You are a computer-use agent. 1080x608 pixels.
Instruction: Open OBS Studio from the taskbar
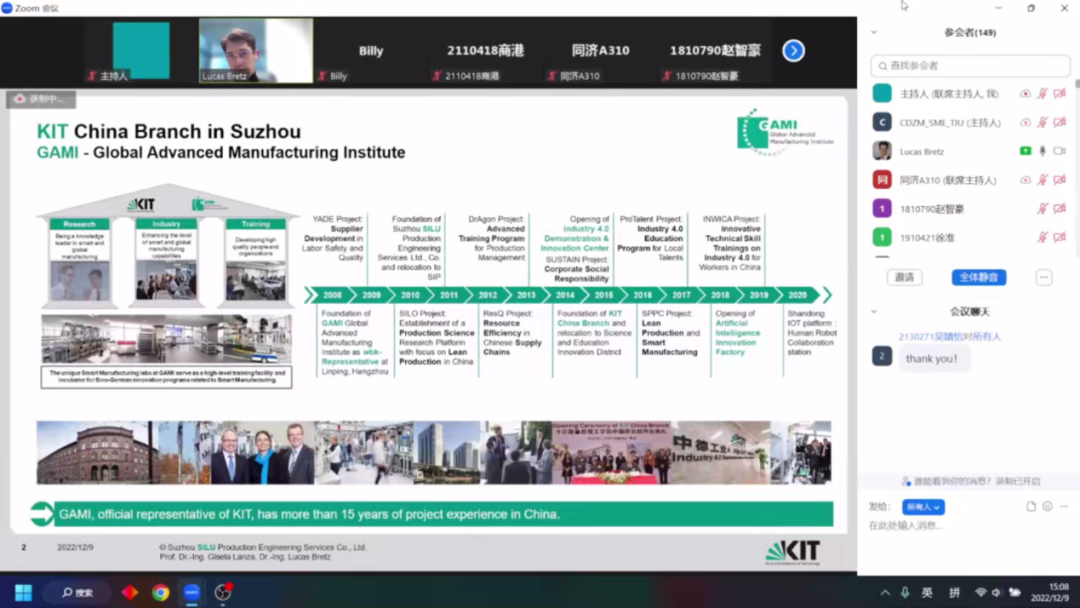[x=223, y=592]
